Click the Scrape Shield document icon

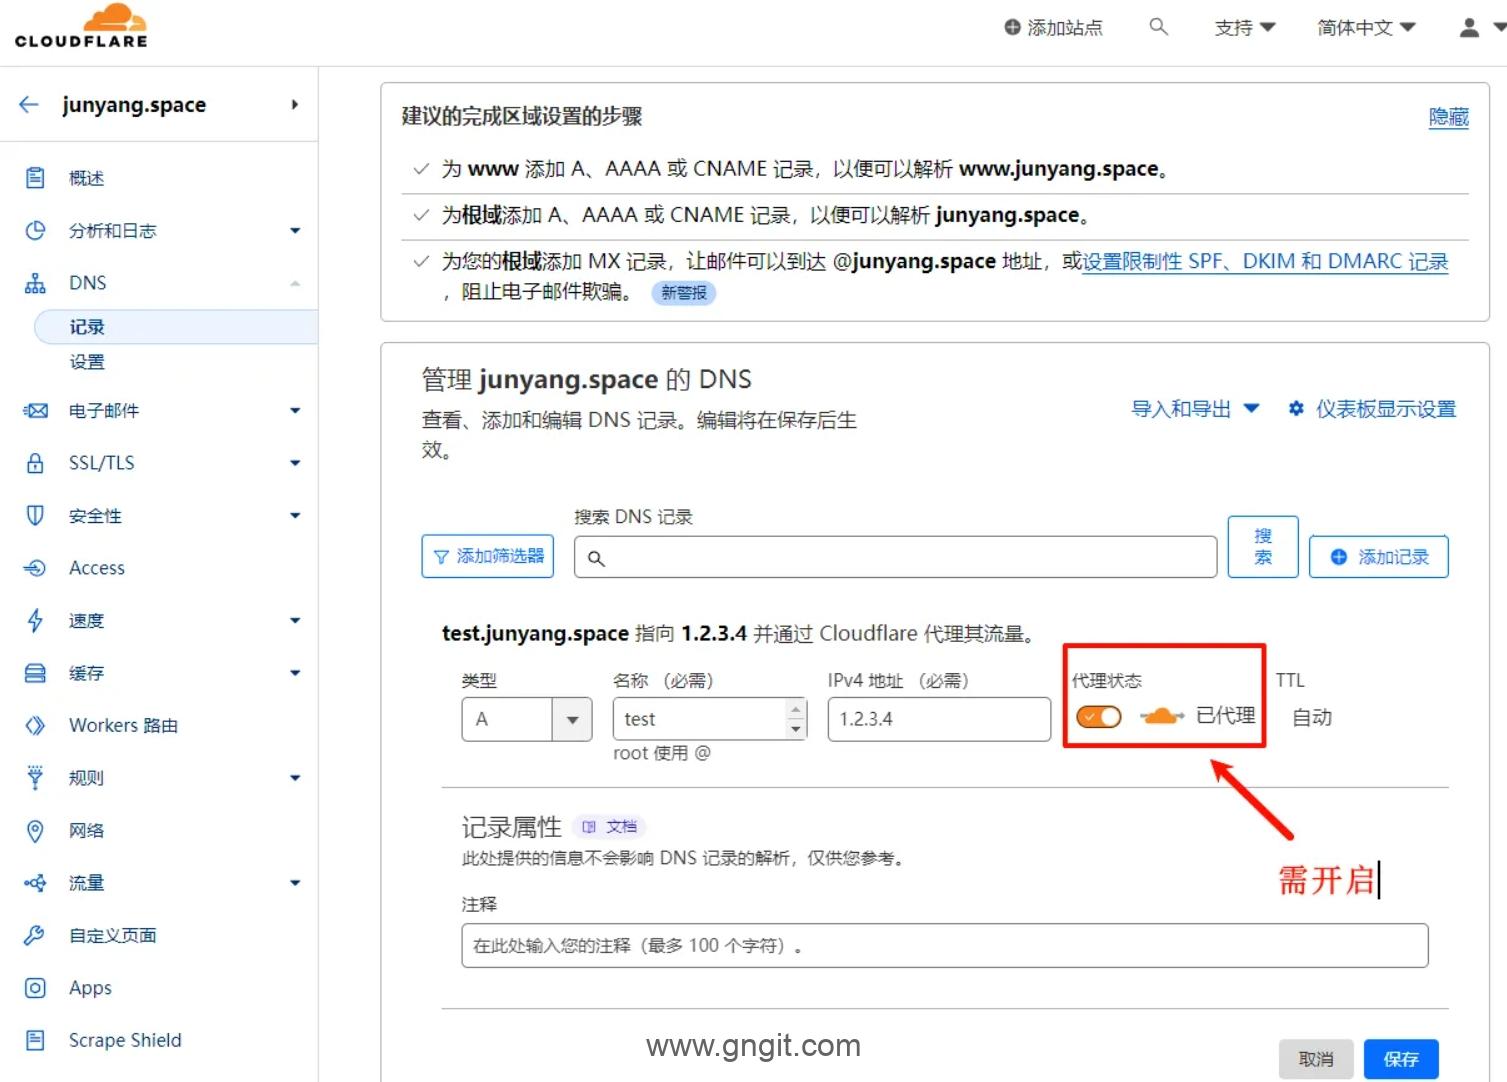point(35,1040)
